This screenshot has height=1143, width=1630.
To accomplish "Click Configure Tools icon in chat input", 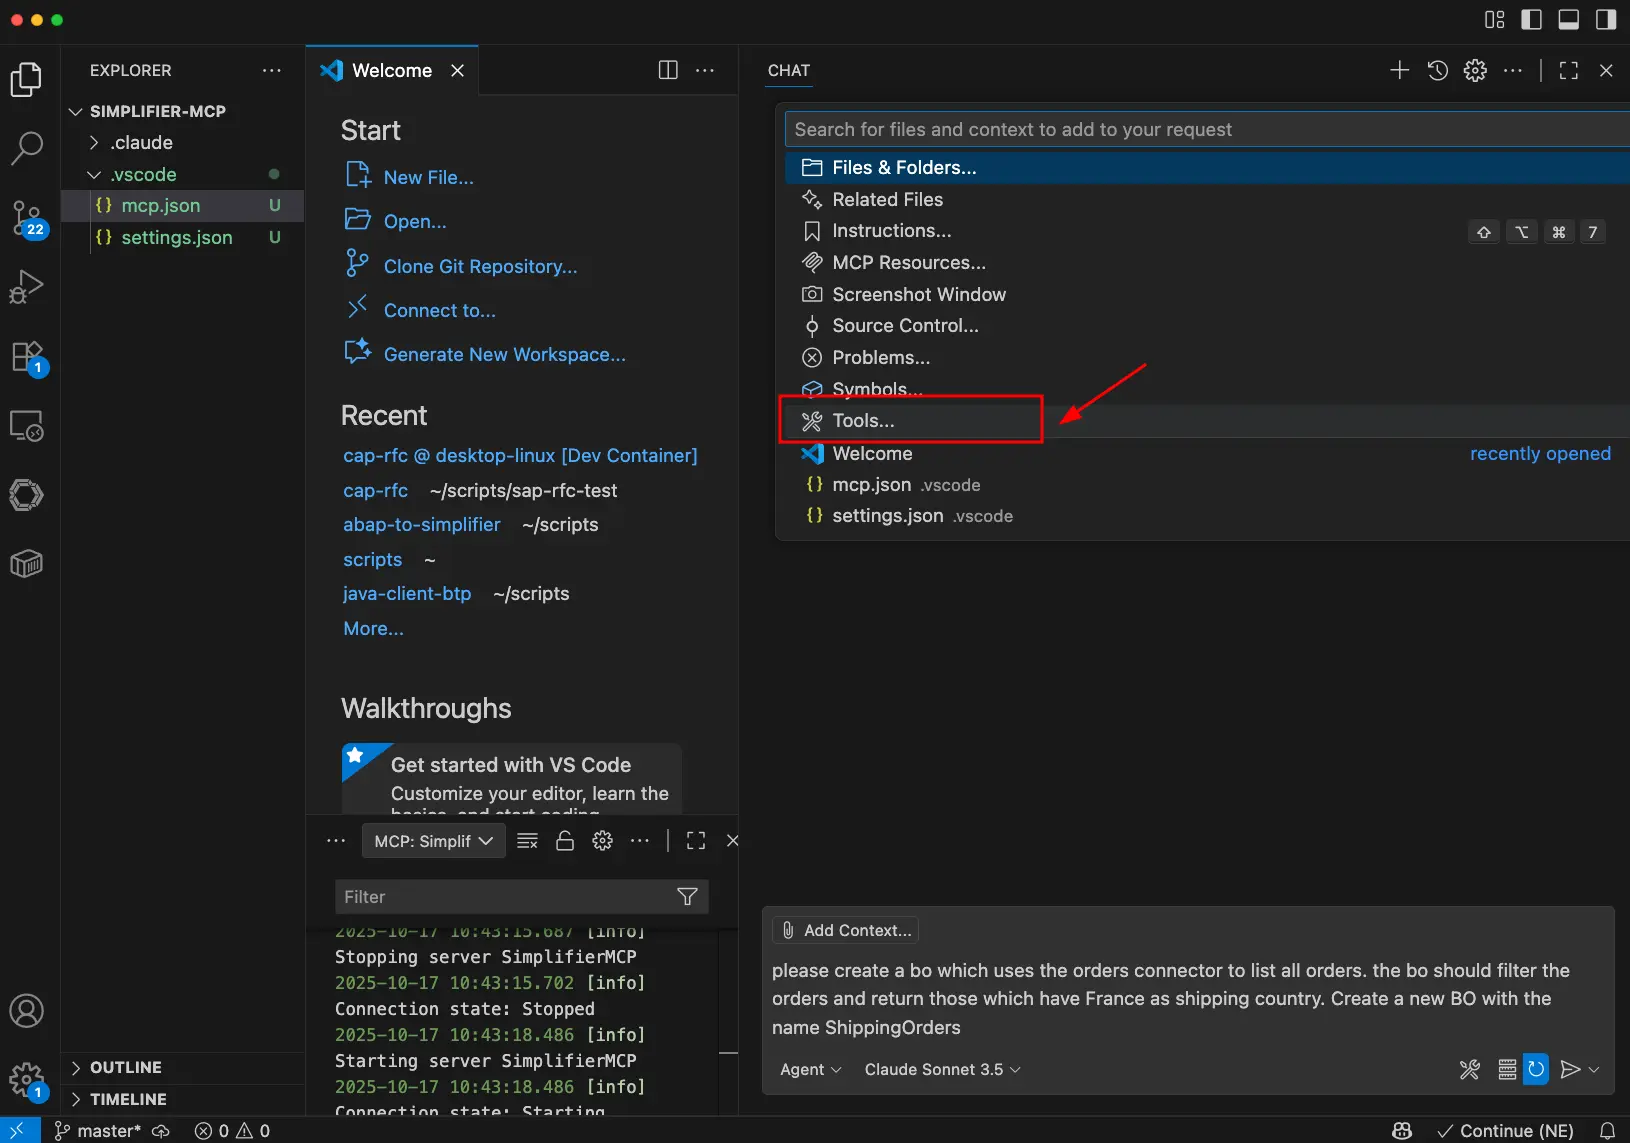I will tap(1469, 1069).
